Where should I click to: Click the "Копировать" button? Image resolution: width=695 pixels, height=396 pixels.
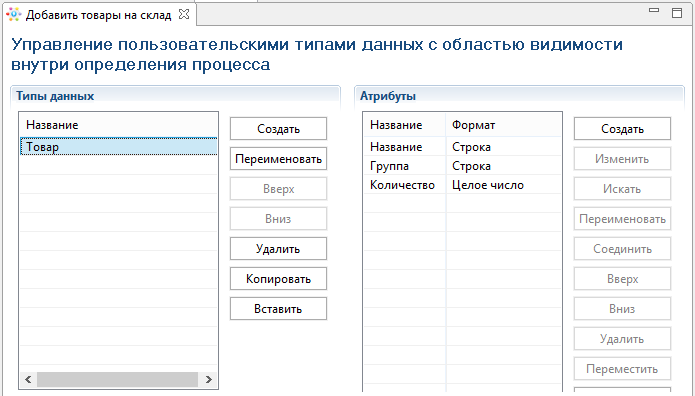tap(278, 278)
